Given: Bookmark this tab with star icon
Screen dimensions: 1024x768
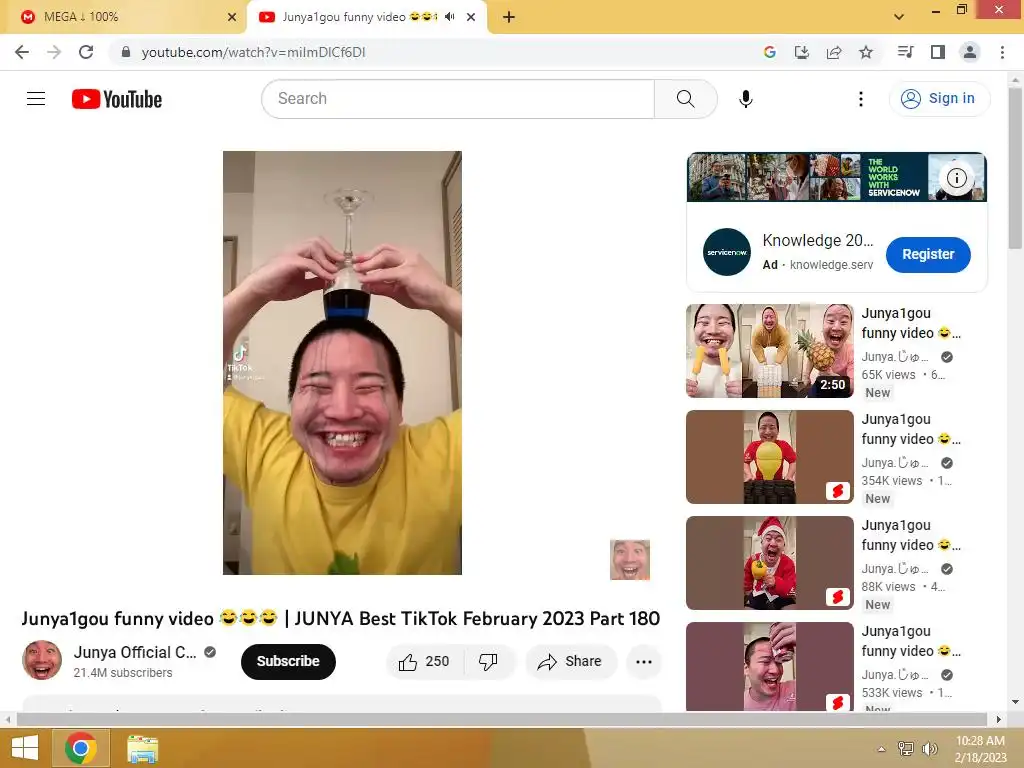Looking at the screenshot, I should point(866,52).
